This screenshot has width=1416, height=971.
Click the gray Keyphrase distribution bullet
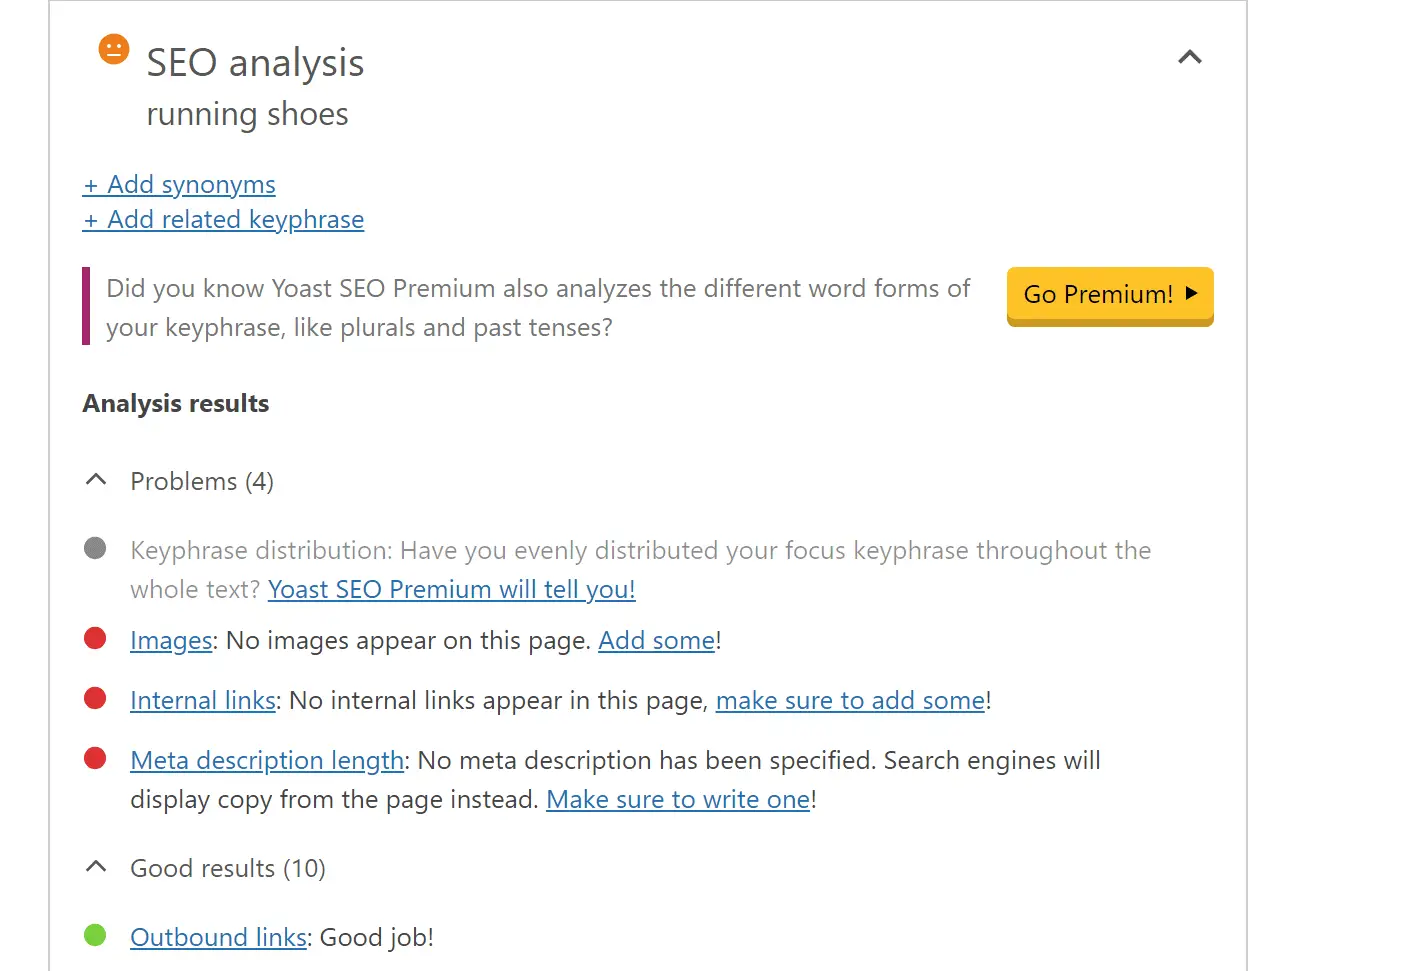click(95, 548)
